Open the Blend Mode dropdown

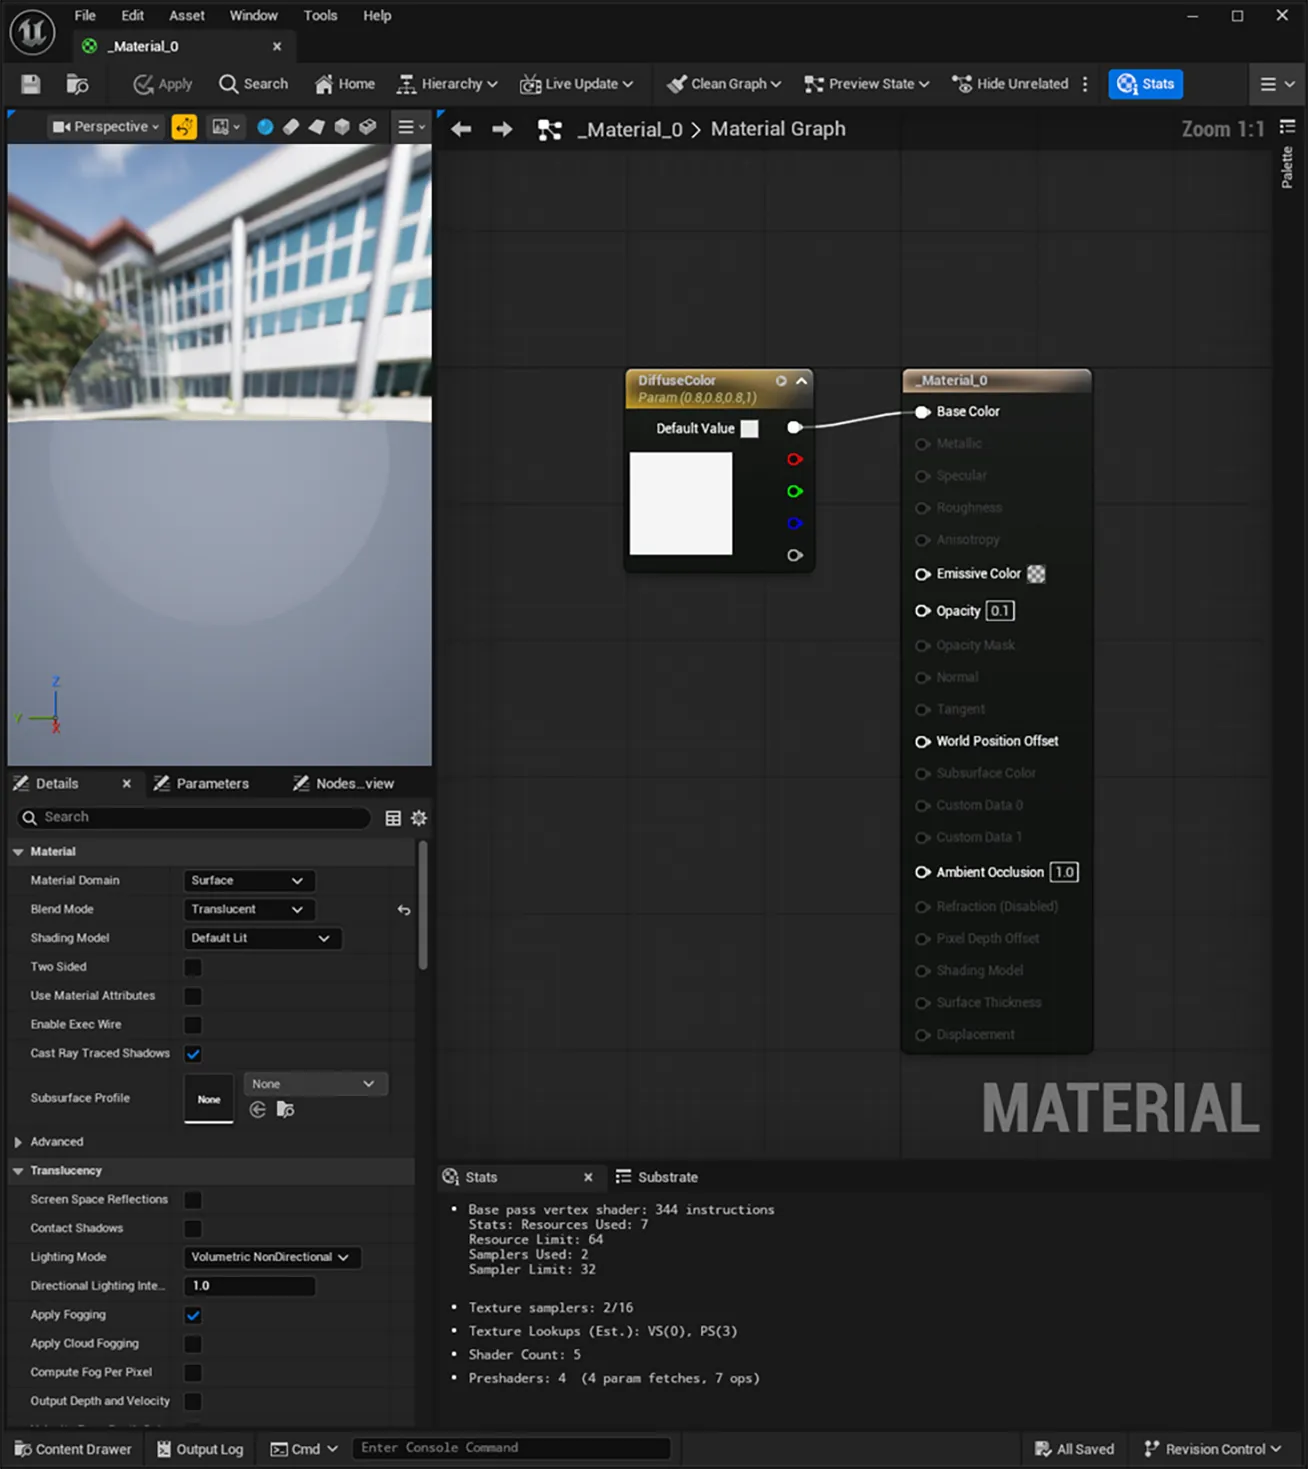(x=248, y=909)
